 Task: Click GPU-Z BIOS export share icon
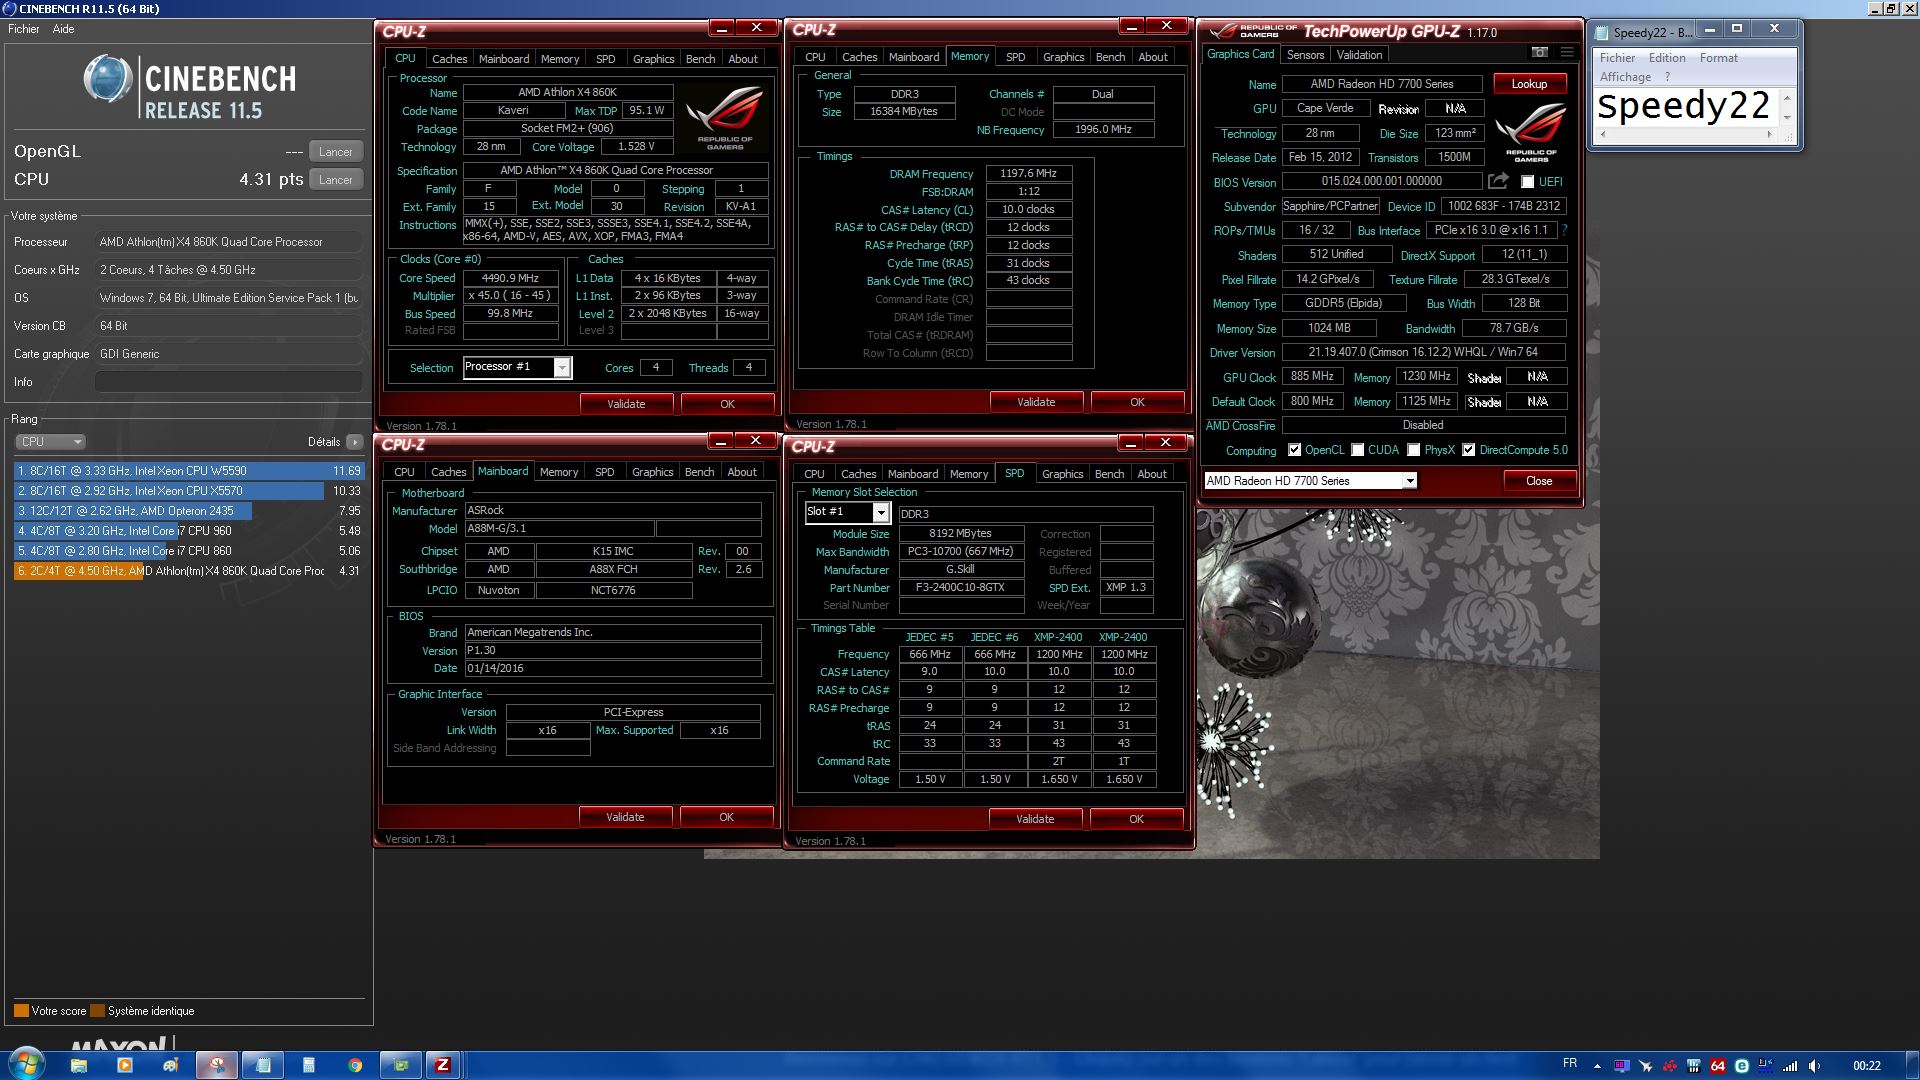(x=1498, y=181)
